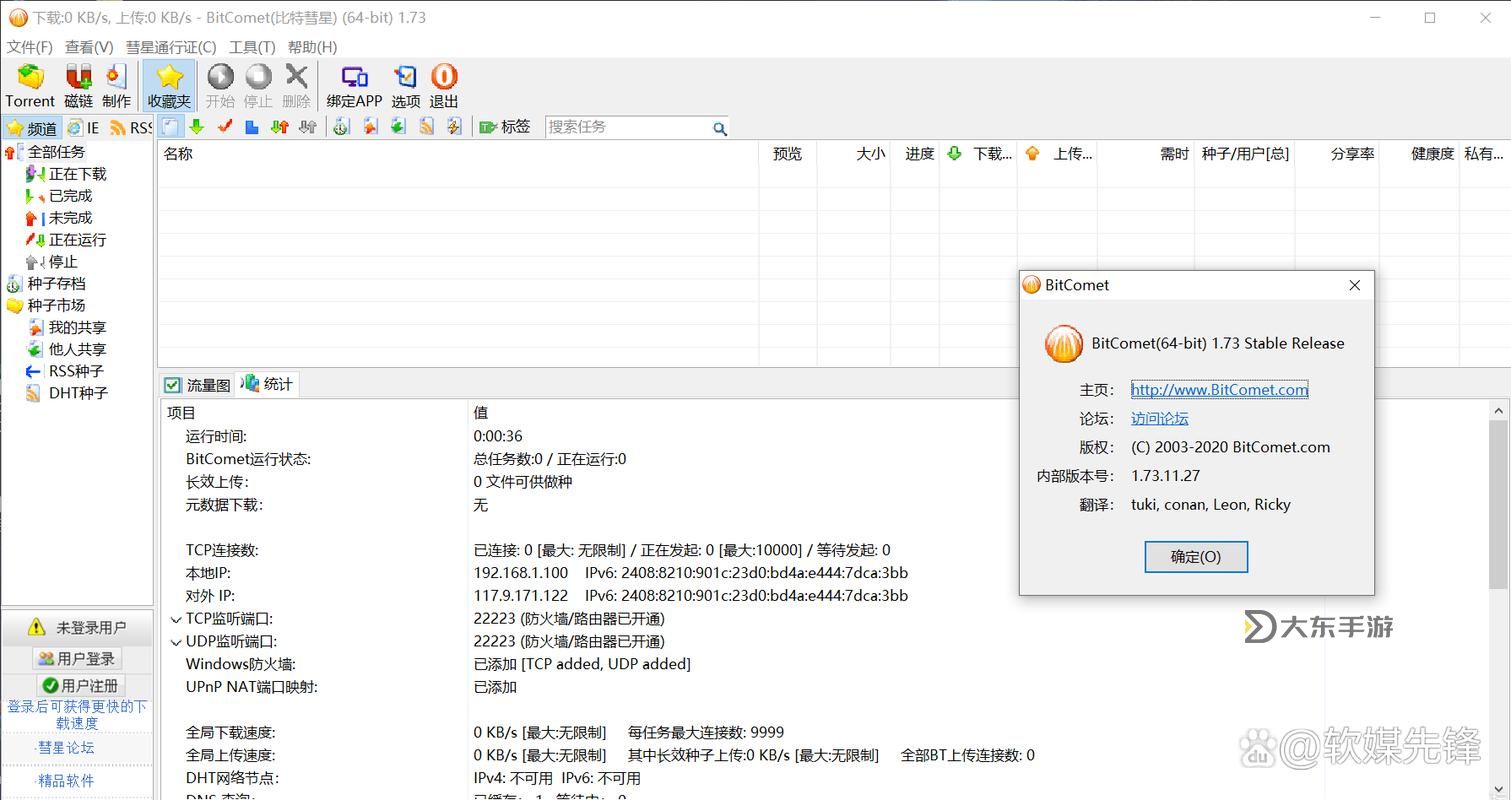Click the 删除 delete toolbar button
This screenshot has height=800, width=1511.
coord(296,86)
